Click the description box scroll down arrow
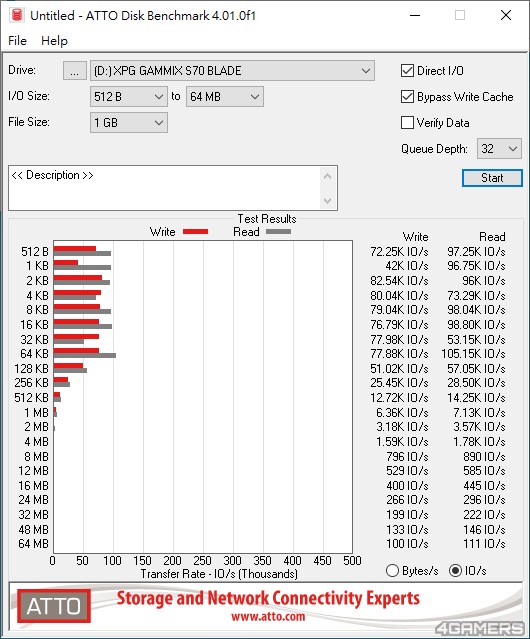530x639 pixels. point(327,200)
